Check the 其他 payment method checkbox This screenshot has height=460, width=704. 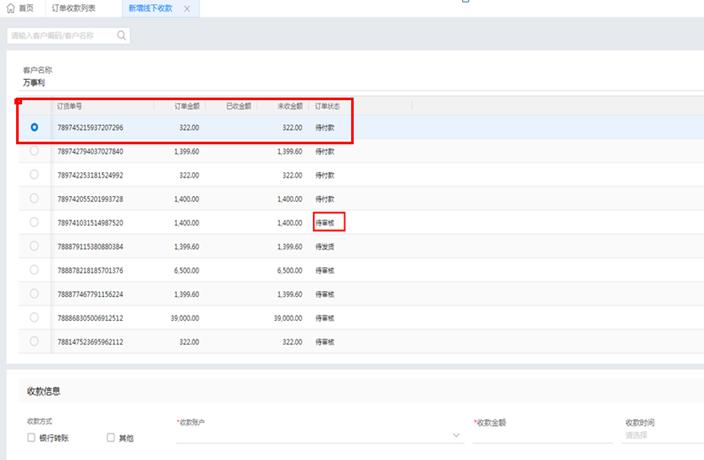(111, 437)
